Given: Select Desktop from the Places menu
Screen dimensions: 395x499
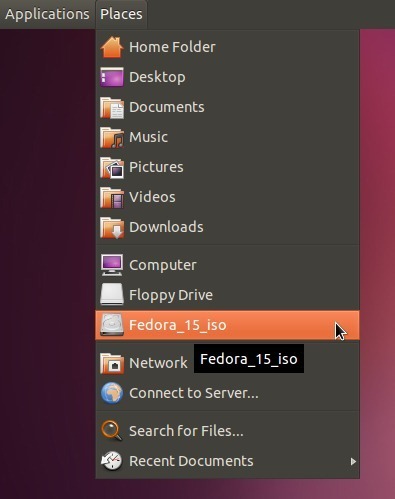Looking at the screenshot, I should 227,77.
